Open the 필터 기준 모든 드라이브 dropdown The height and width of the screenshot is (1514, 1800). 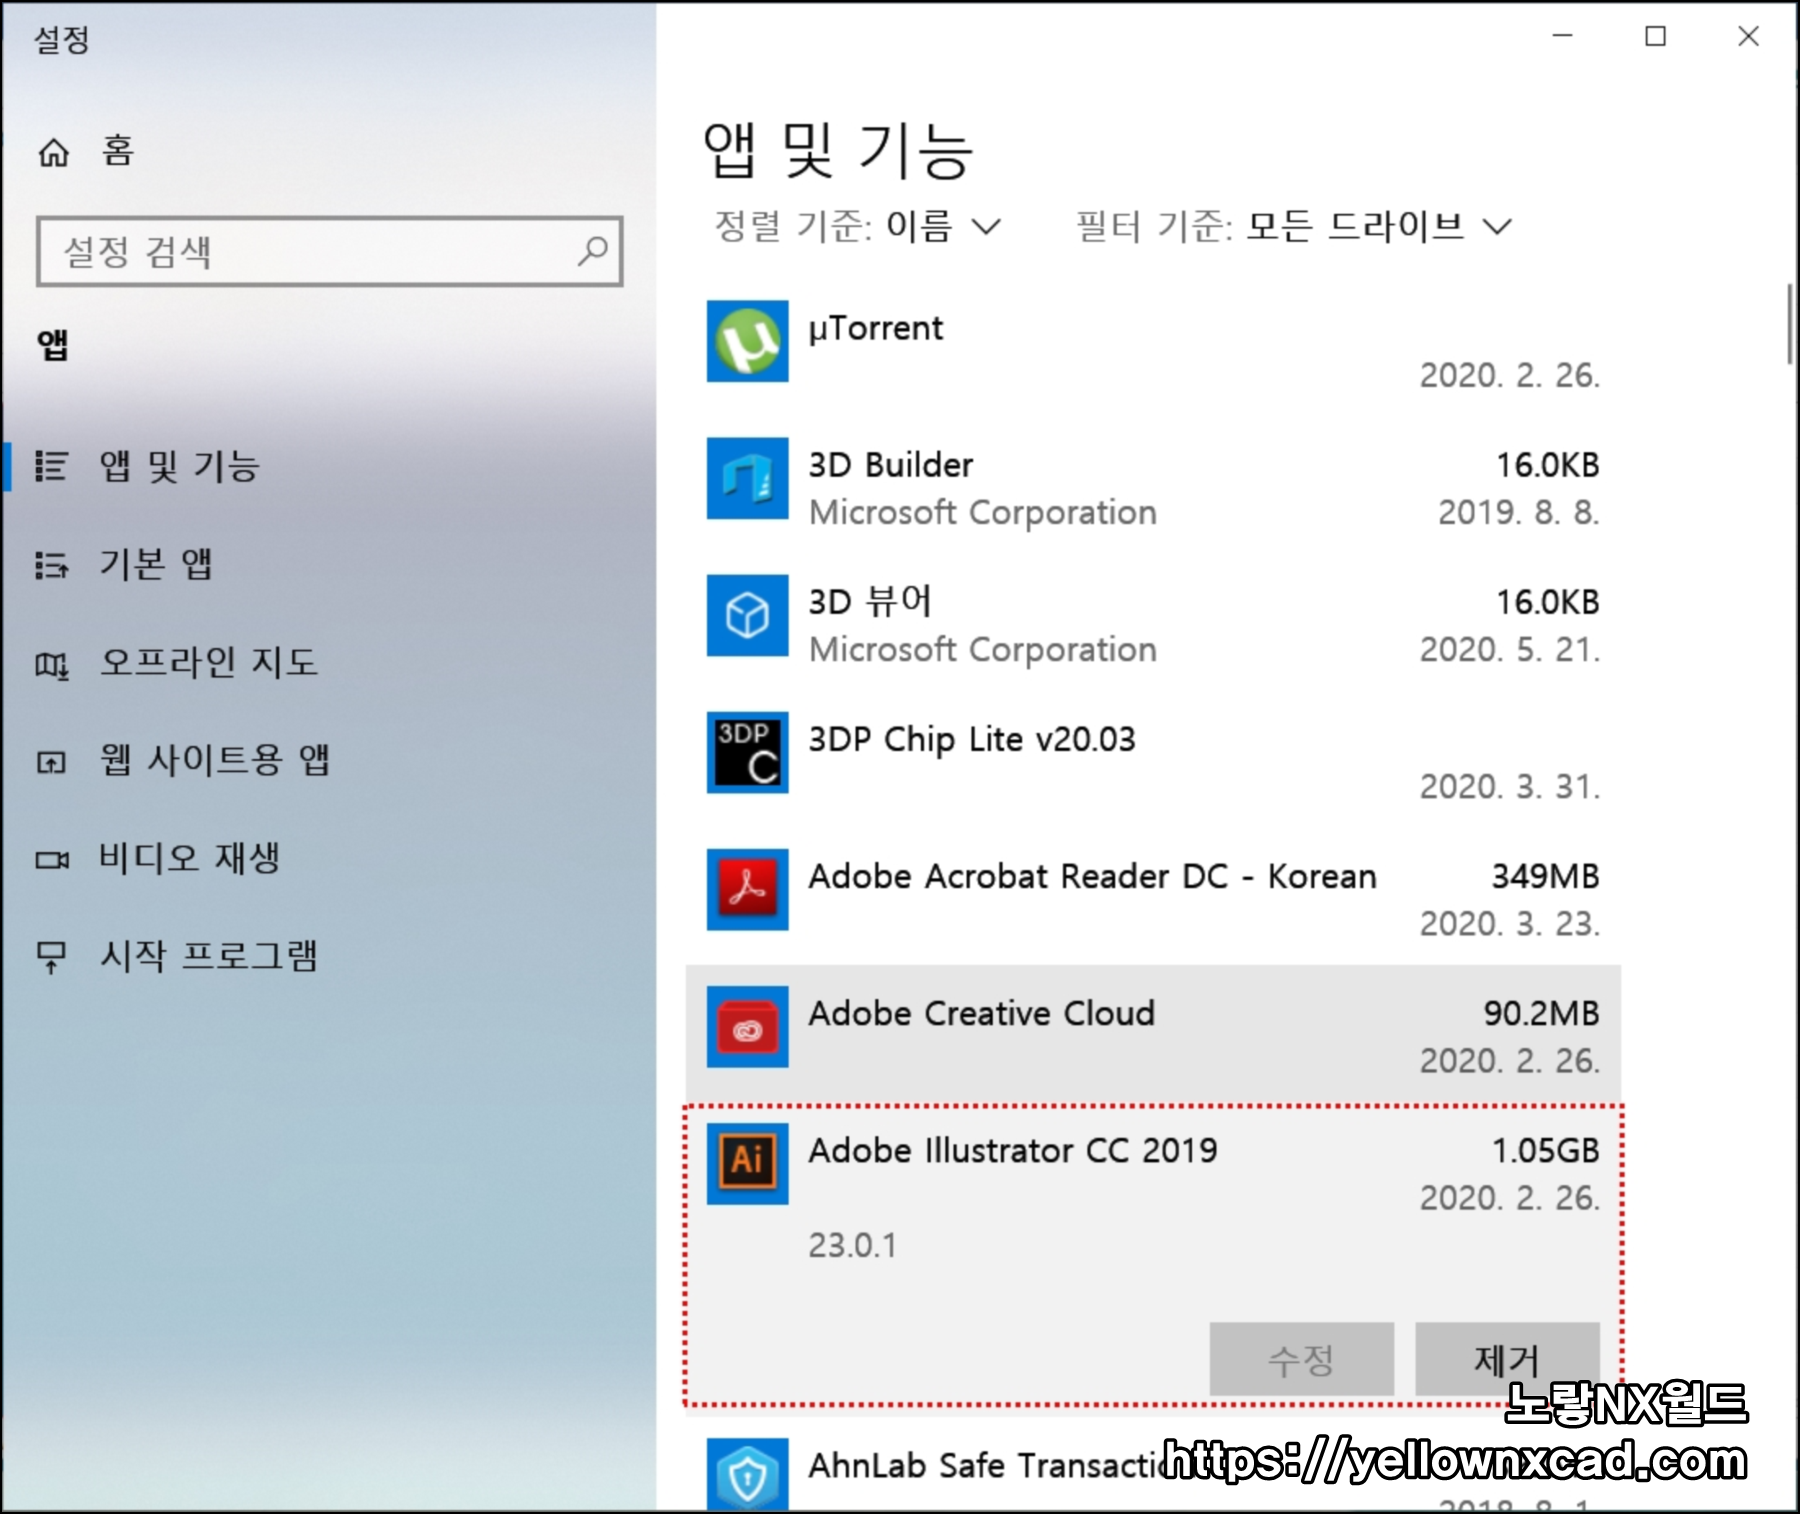(x=1293, y=227)
